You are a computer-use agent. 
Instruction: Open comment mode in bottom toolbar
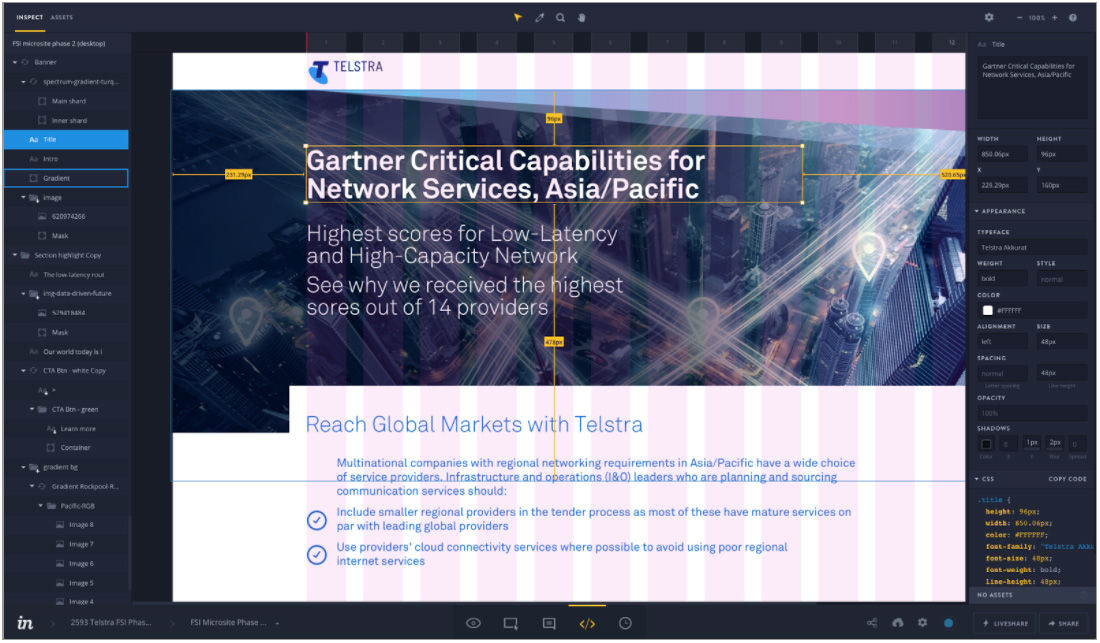[x=549, y=623]
